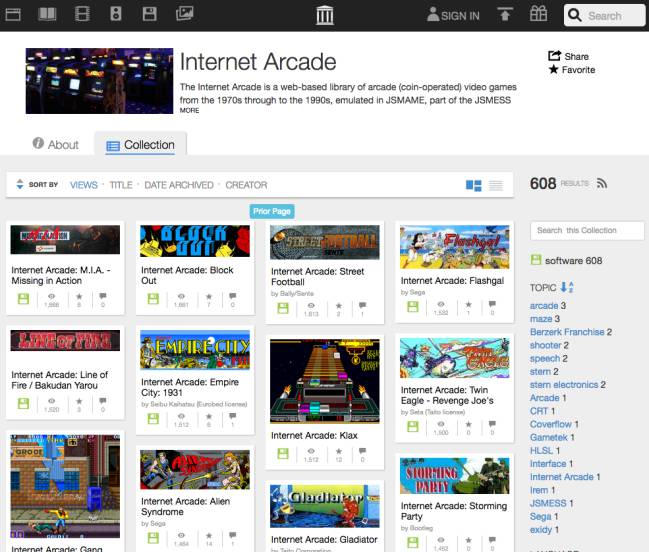This screenshot has width=649, height=552.
Task: Sort by Creator
Action: point(246,185)
